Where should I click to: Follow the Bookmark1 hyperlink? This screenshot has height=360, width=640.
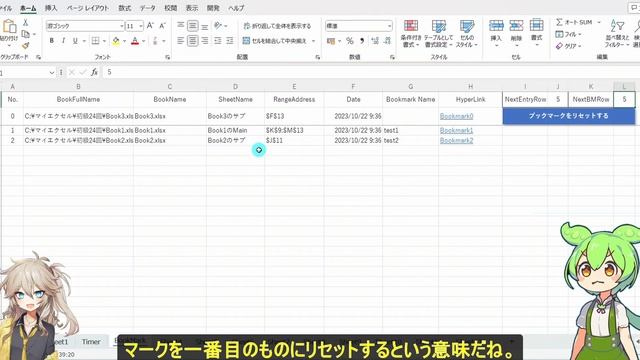tap(456, 130)
